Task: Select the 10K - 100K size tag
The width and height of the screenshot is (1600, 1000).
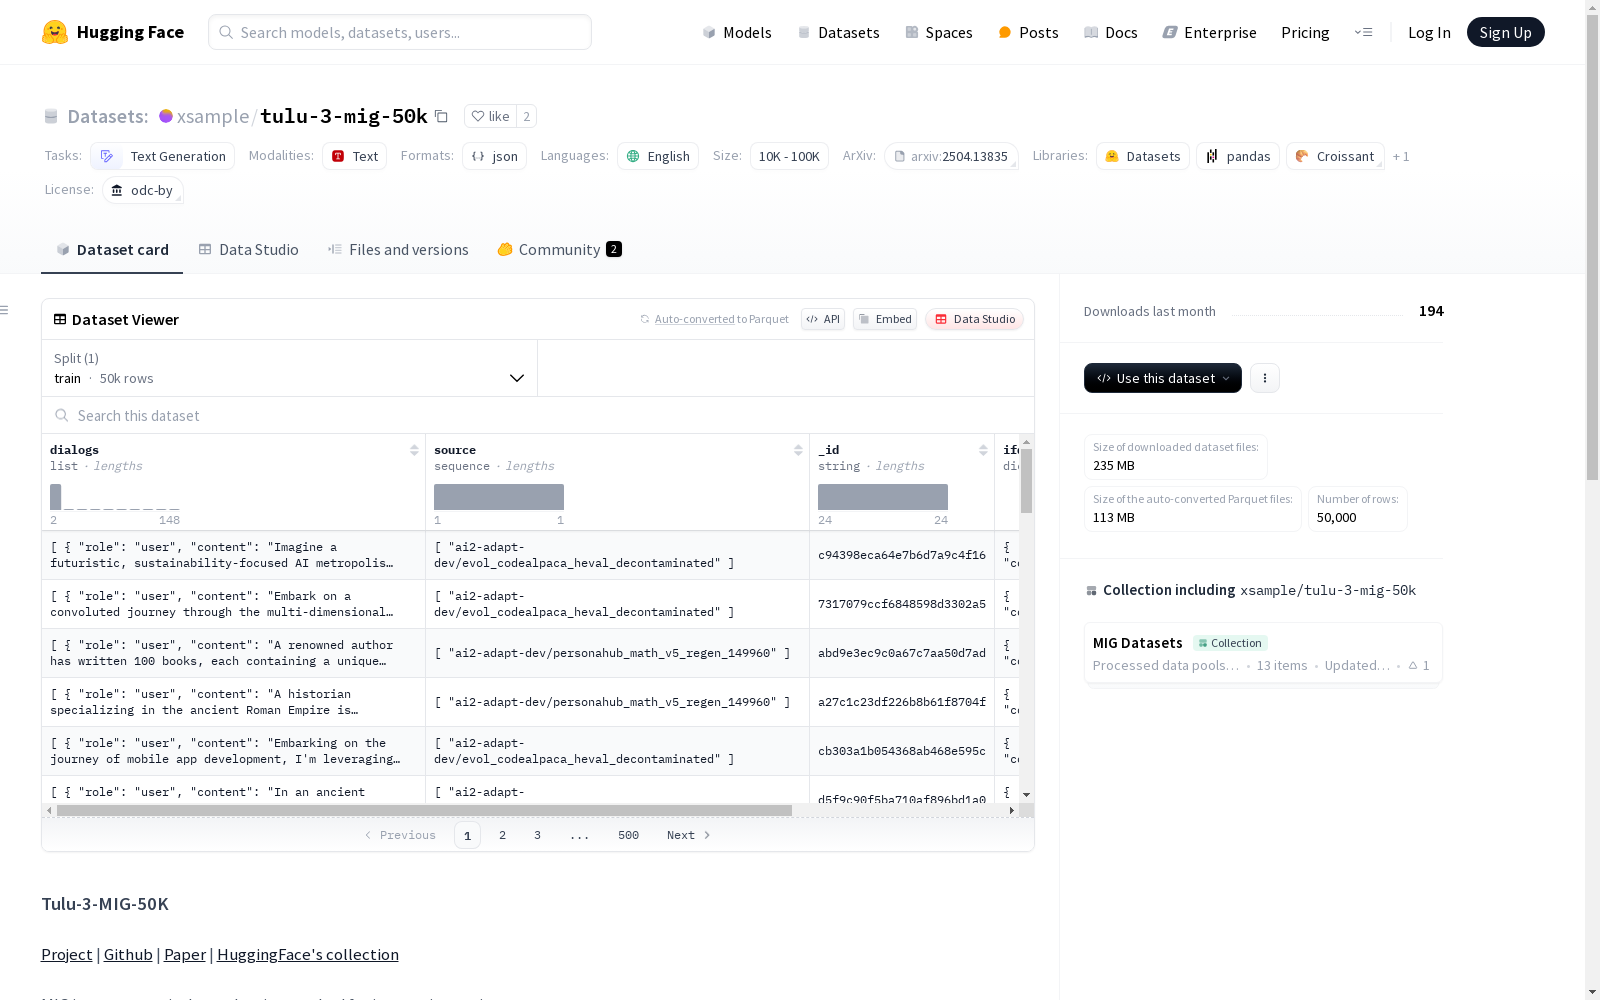Action: click(789, 156)
